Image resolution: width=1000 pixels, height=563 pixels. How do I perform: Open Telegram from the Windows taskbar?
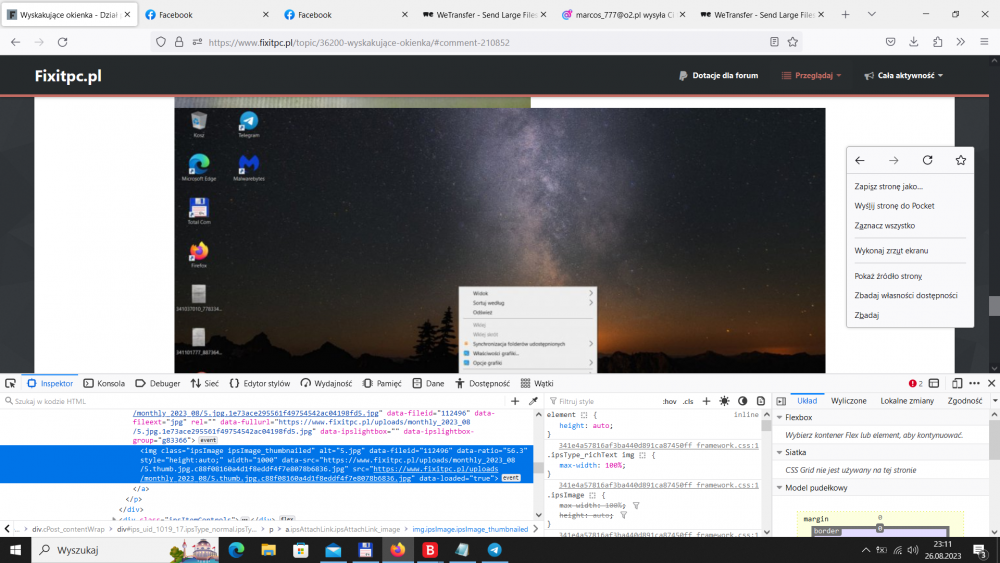click(494, 550)
